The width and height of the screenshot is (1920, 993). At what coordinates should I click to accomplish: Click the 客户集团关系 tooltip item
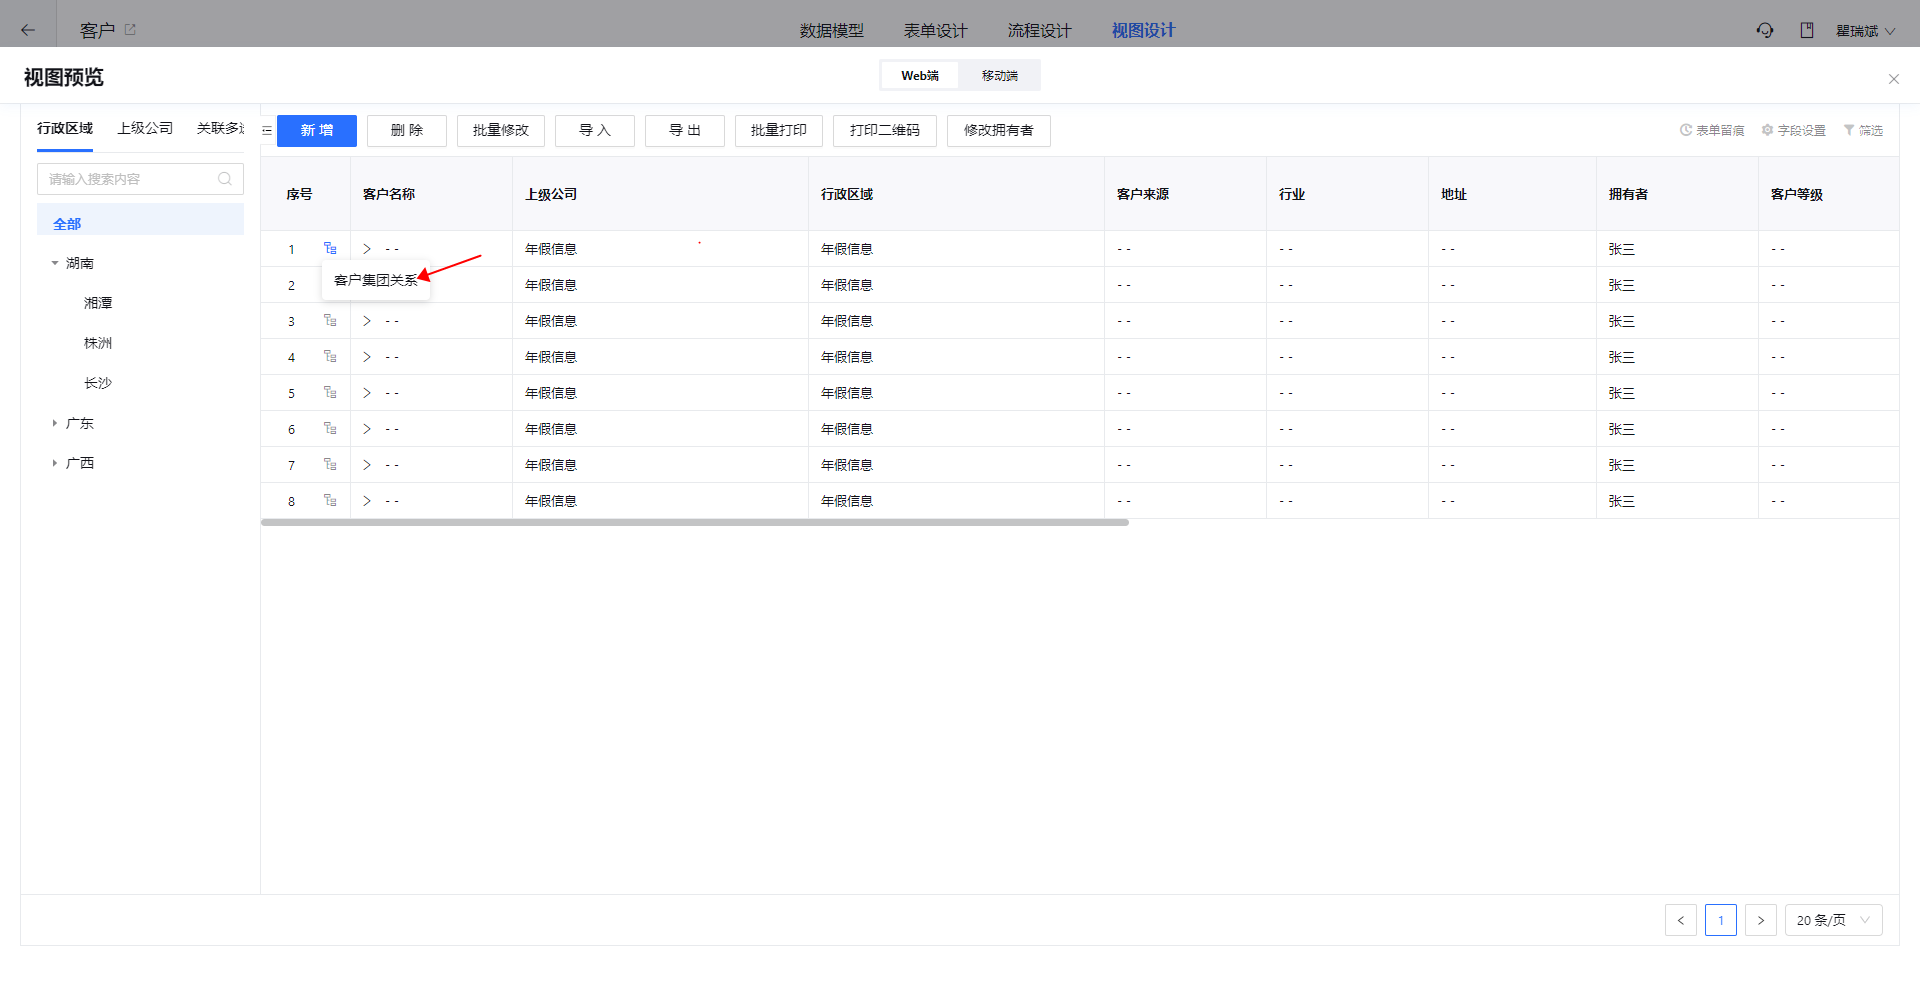pos(376,280)
